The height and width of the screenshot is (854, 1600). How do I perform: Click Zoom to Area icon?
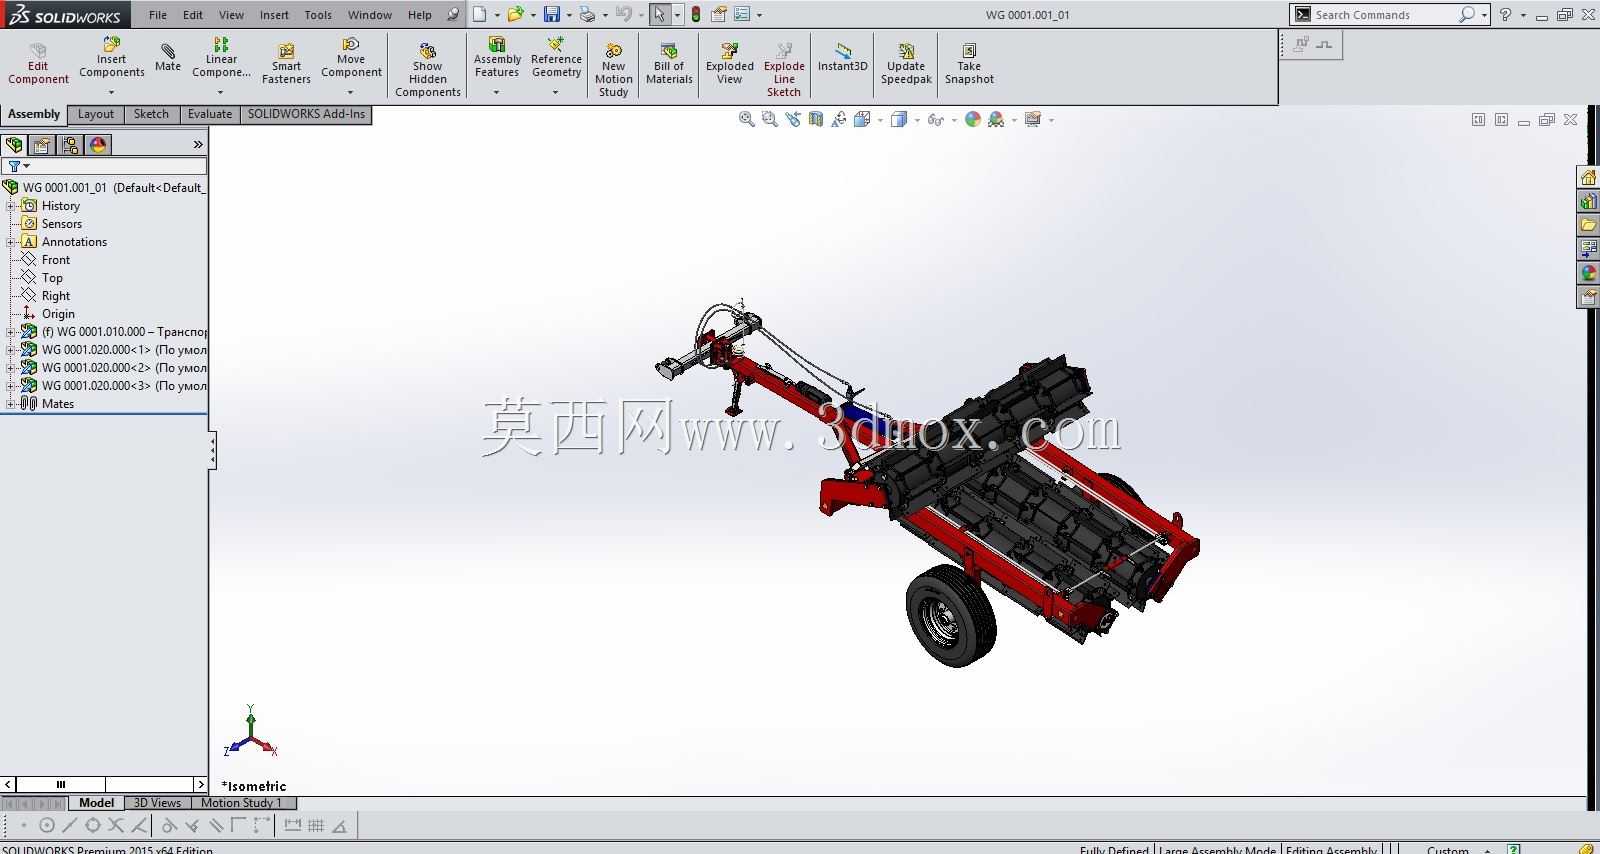pos(769,119)
